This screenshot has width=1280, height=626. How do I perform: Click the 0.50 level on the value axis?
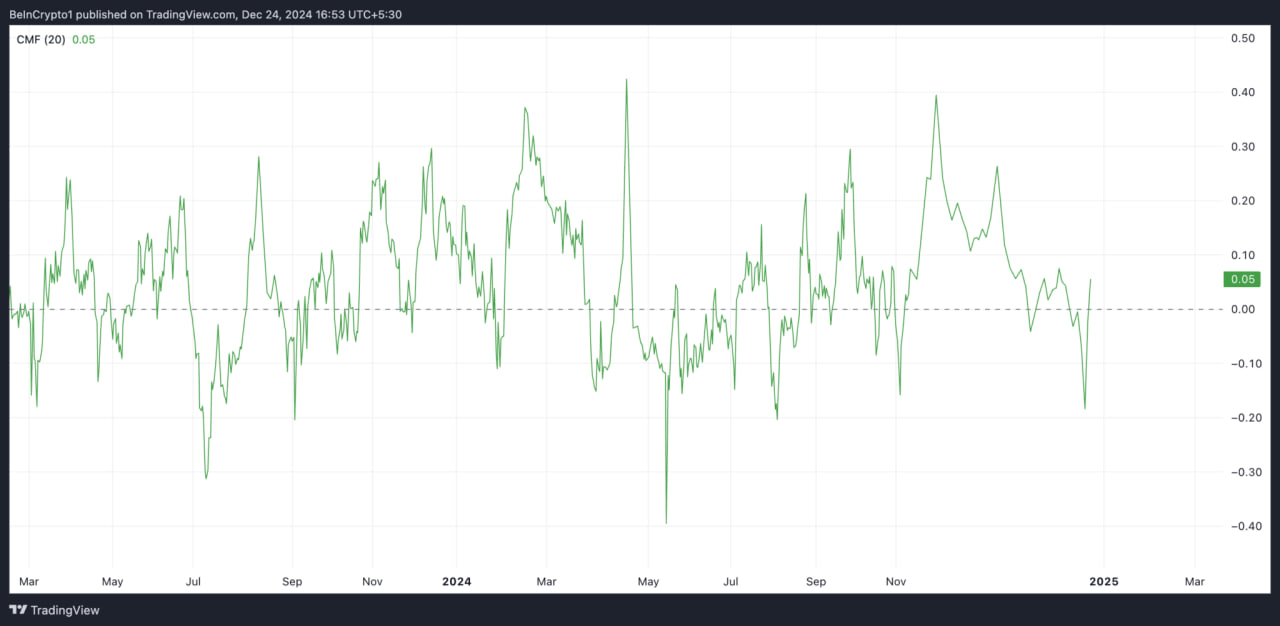[1242, 38]
